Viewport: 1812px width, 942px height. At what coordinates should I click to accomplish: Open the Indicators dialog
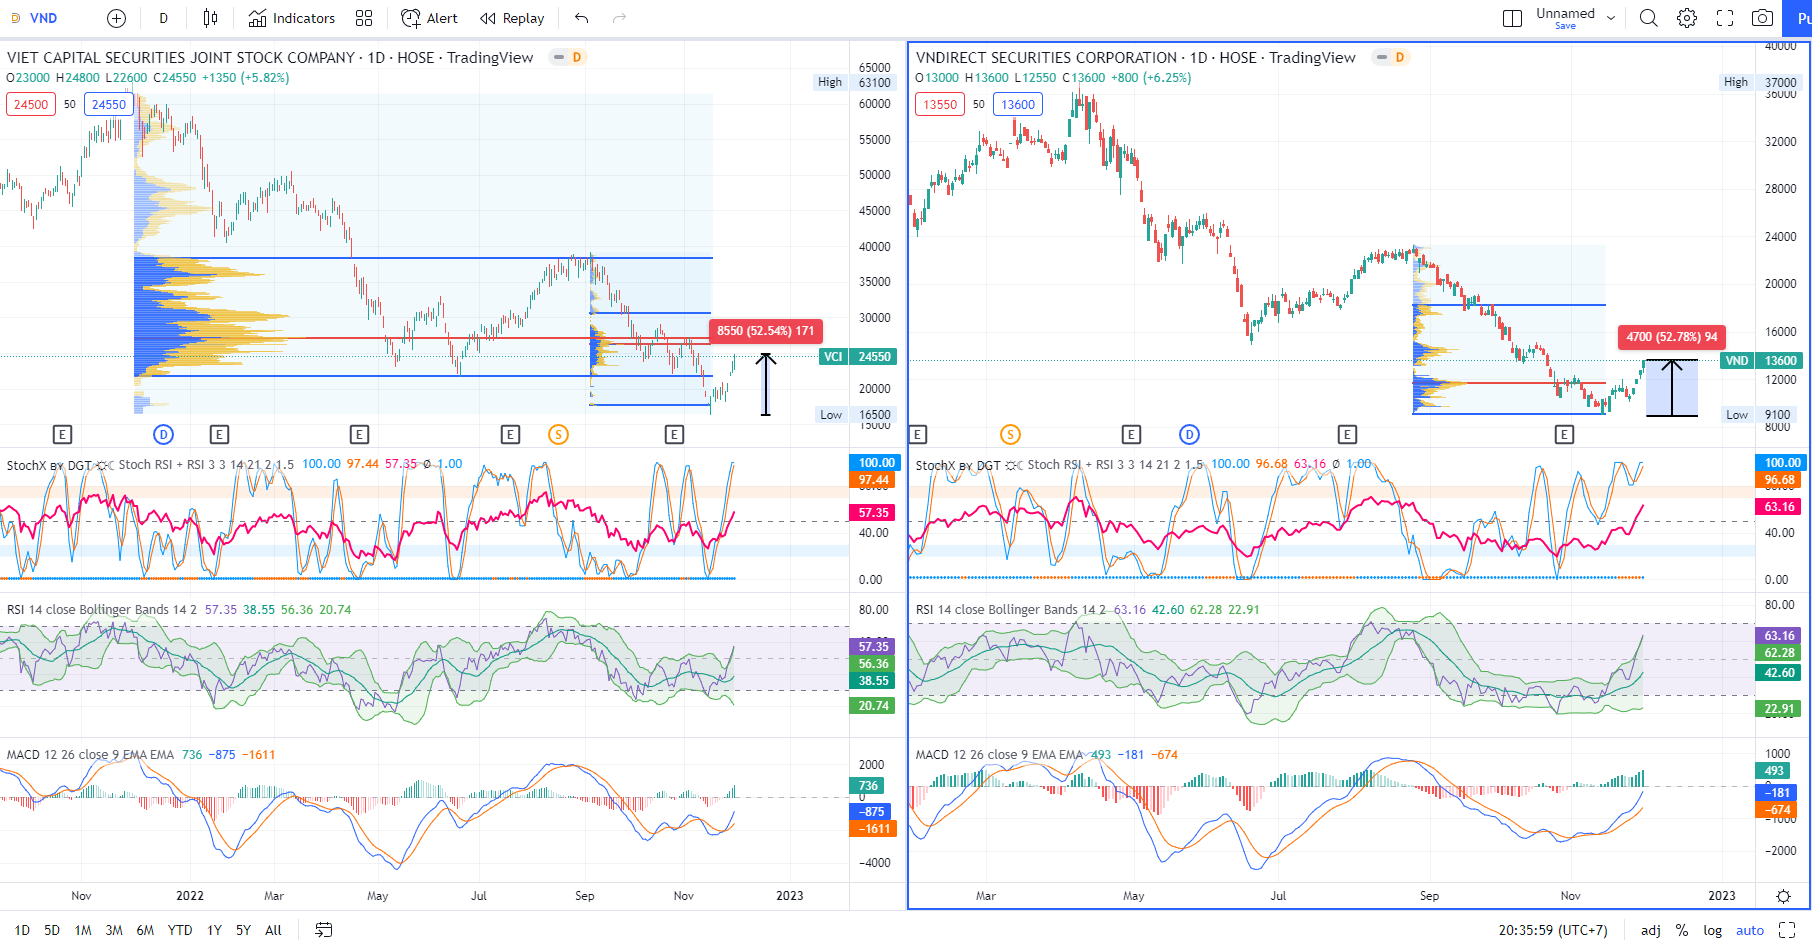pos(292,18)
